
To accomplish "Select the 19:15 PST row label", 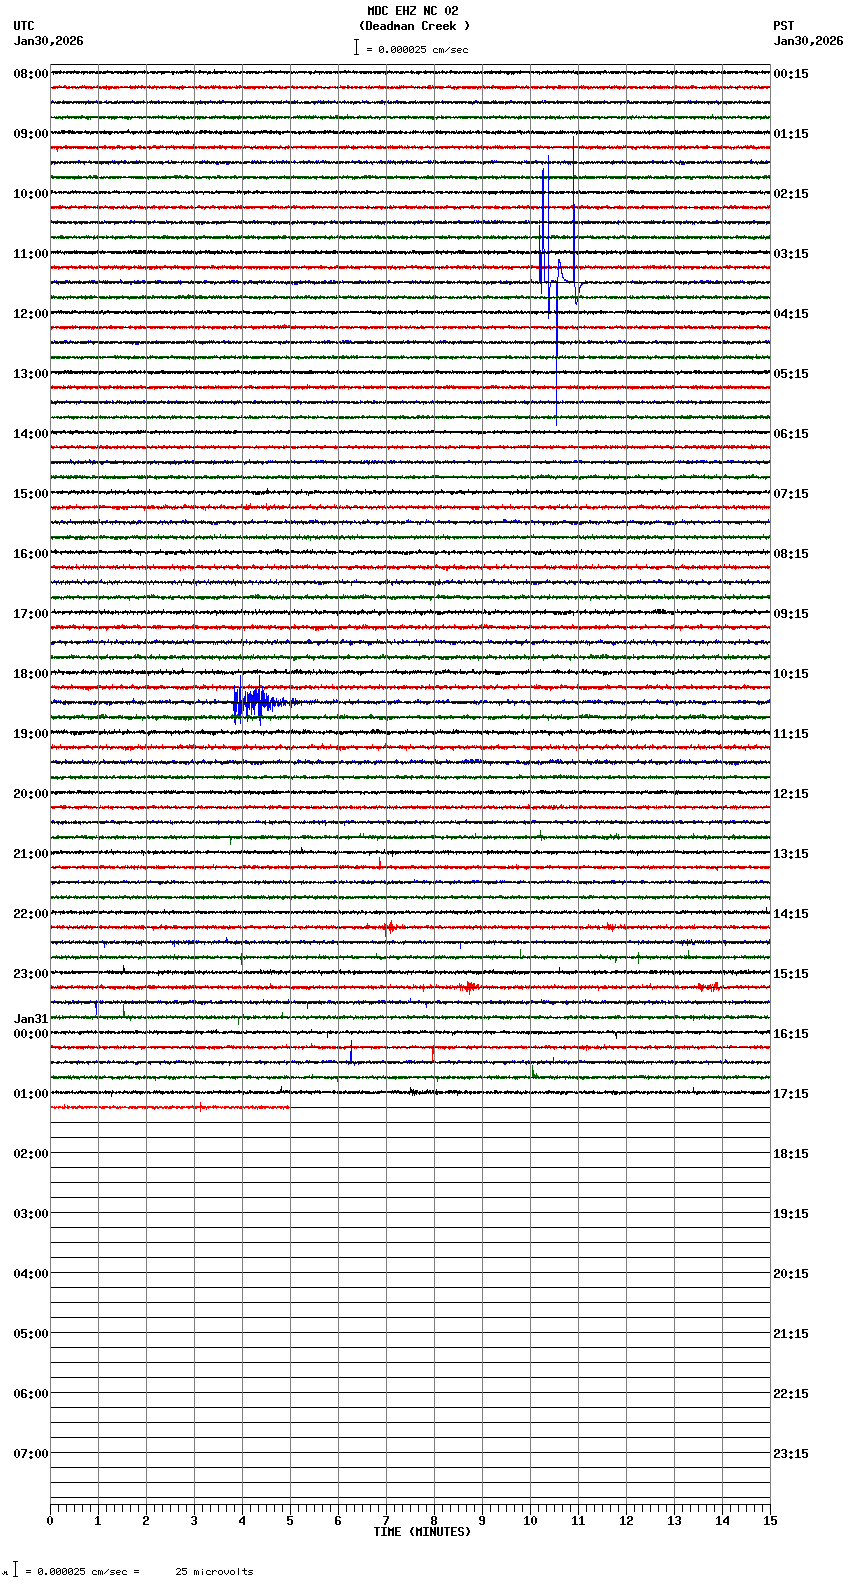I will [x=791, y=1214].
